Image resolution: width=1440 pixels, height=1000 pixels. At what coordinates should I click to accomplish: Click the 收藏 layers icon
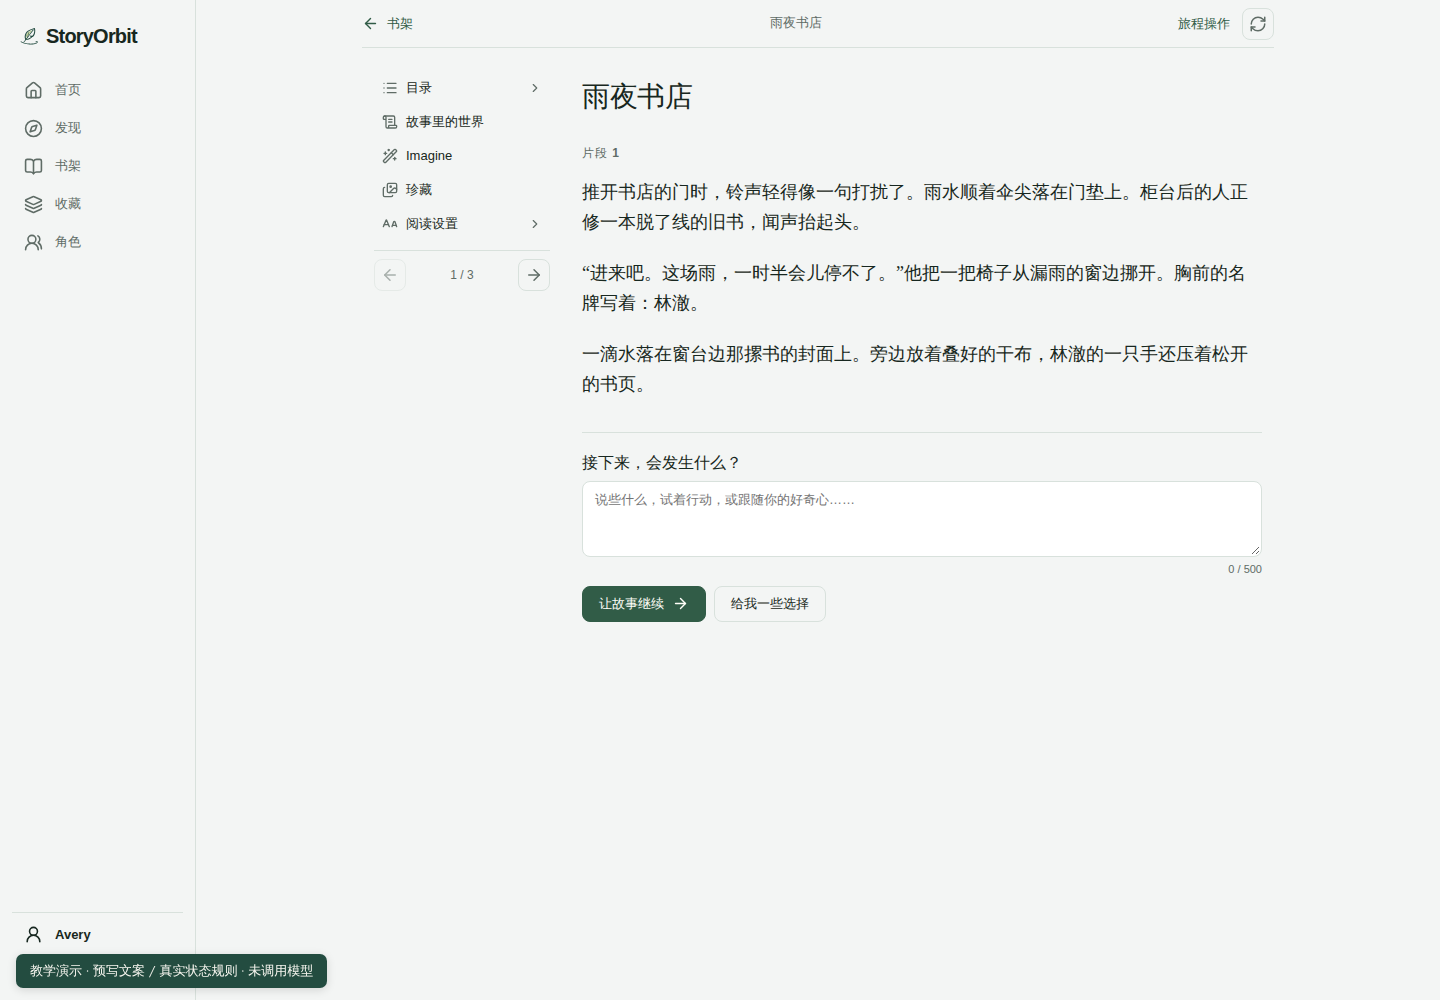pos(33,204)
